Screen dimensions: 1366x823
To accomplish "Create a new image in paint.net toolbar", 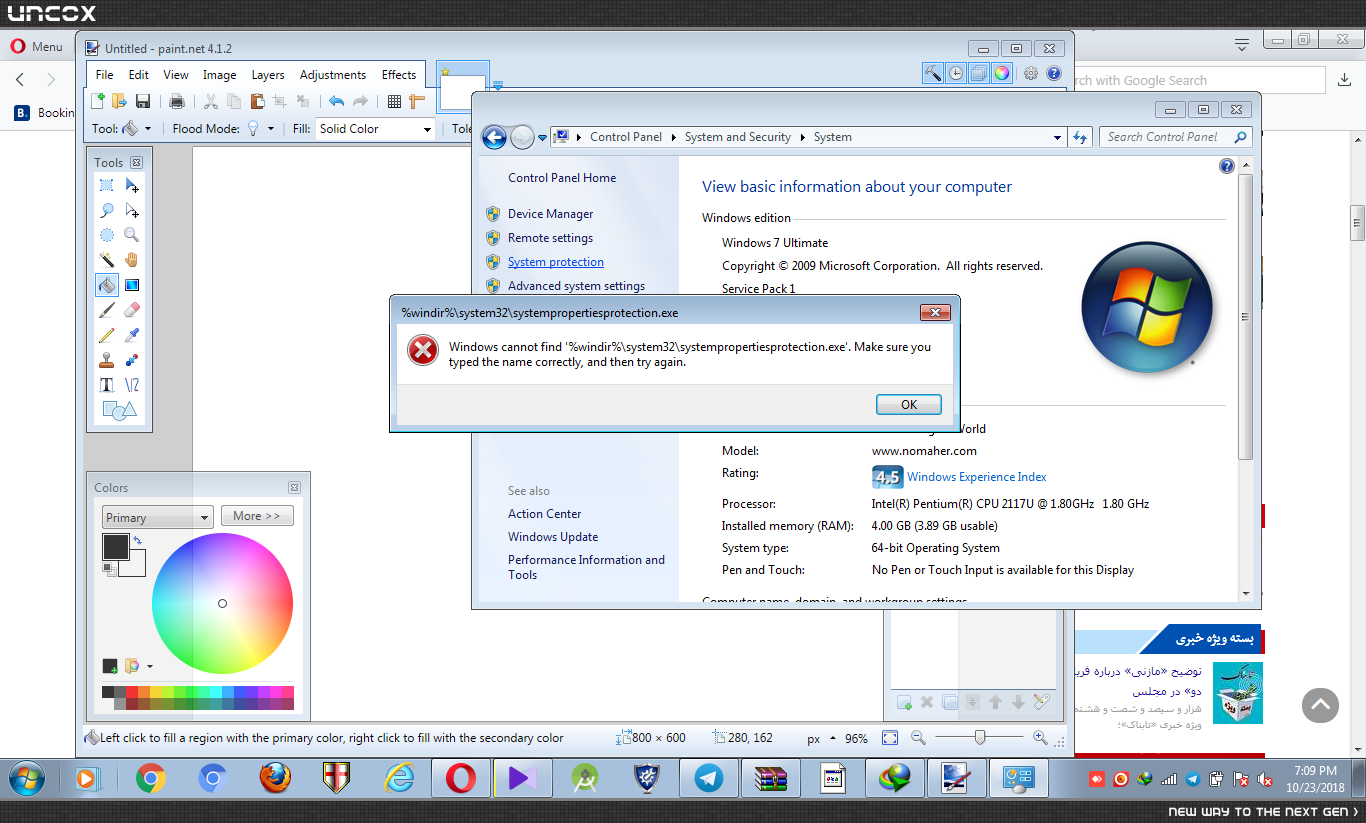I will tap(98, 101).
